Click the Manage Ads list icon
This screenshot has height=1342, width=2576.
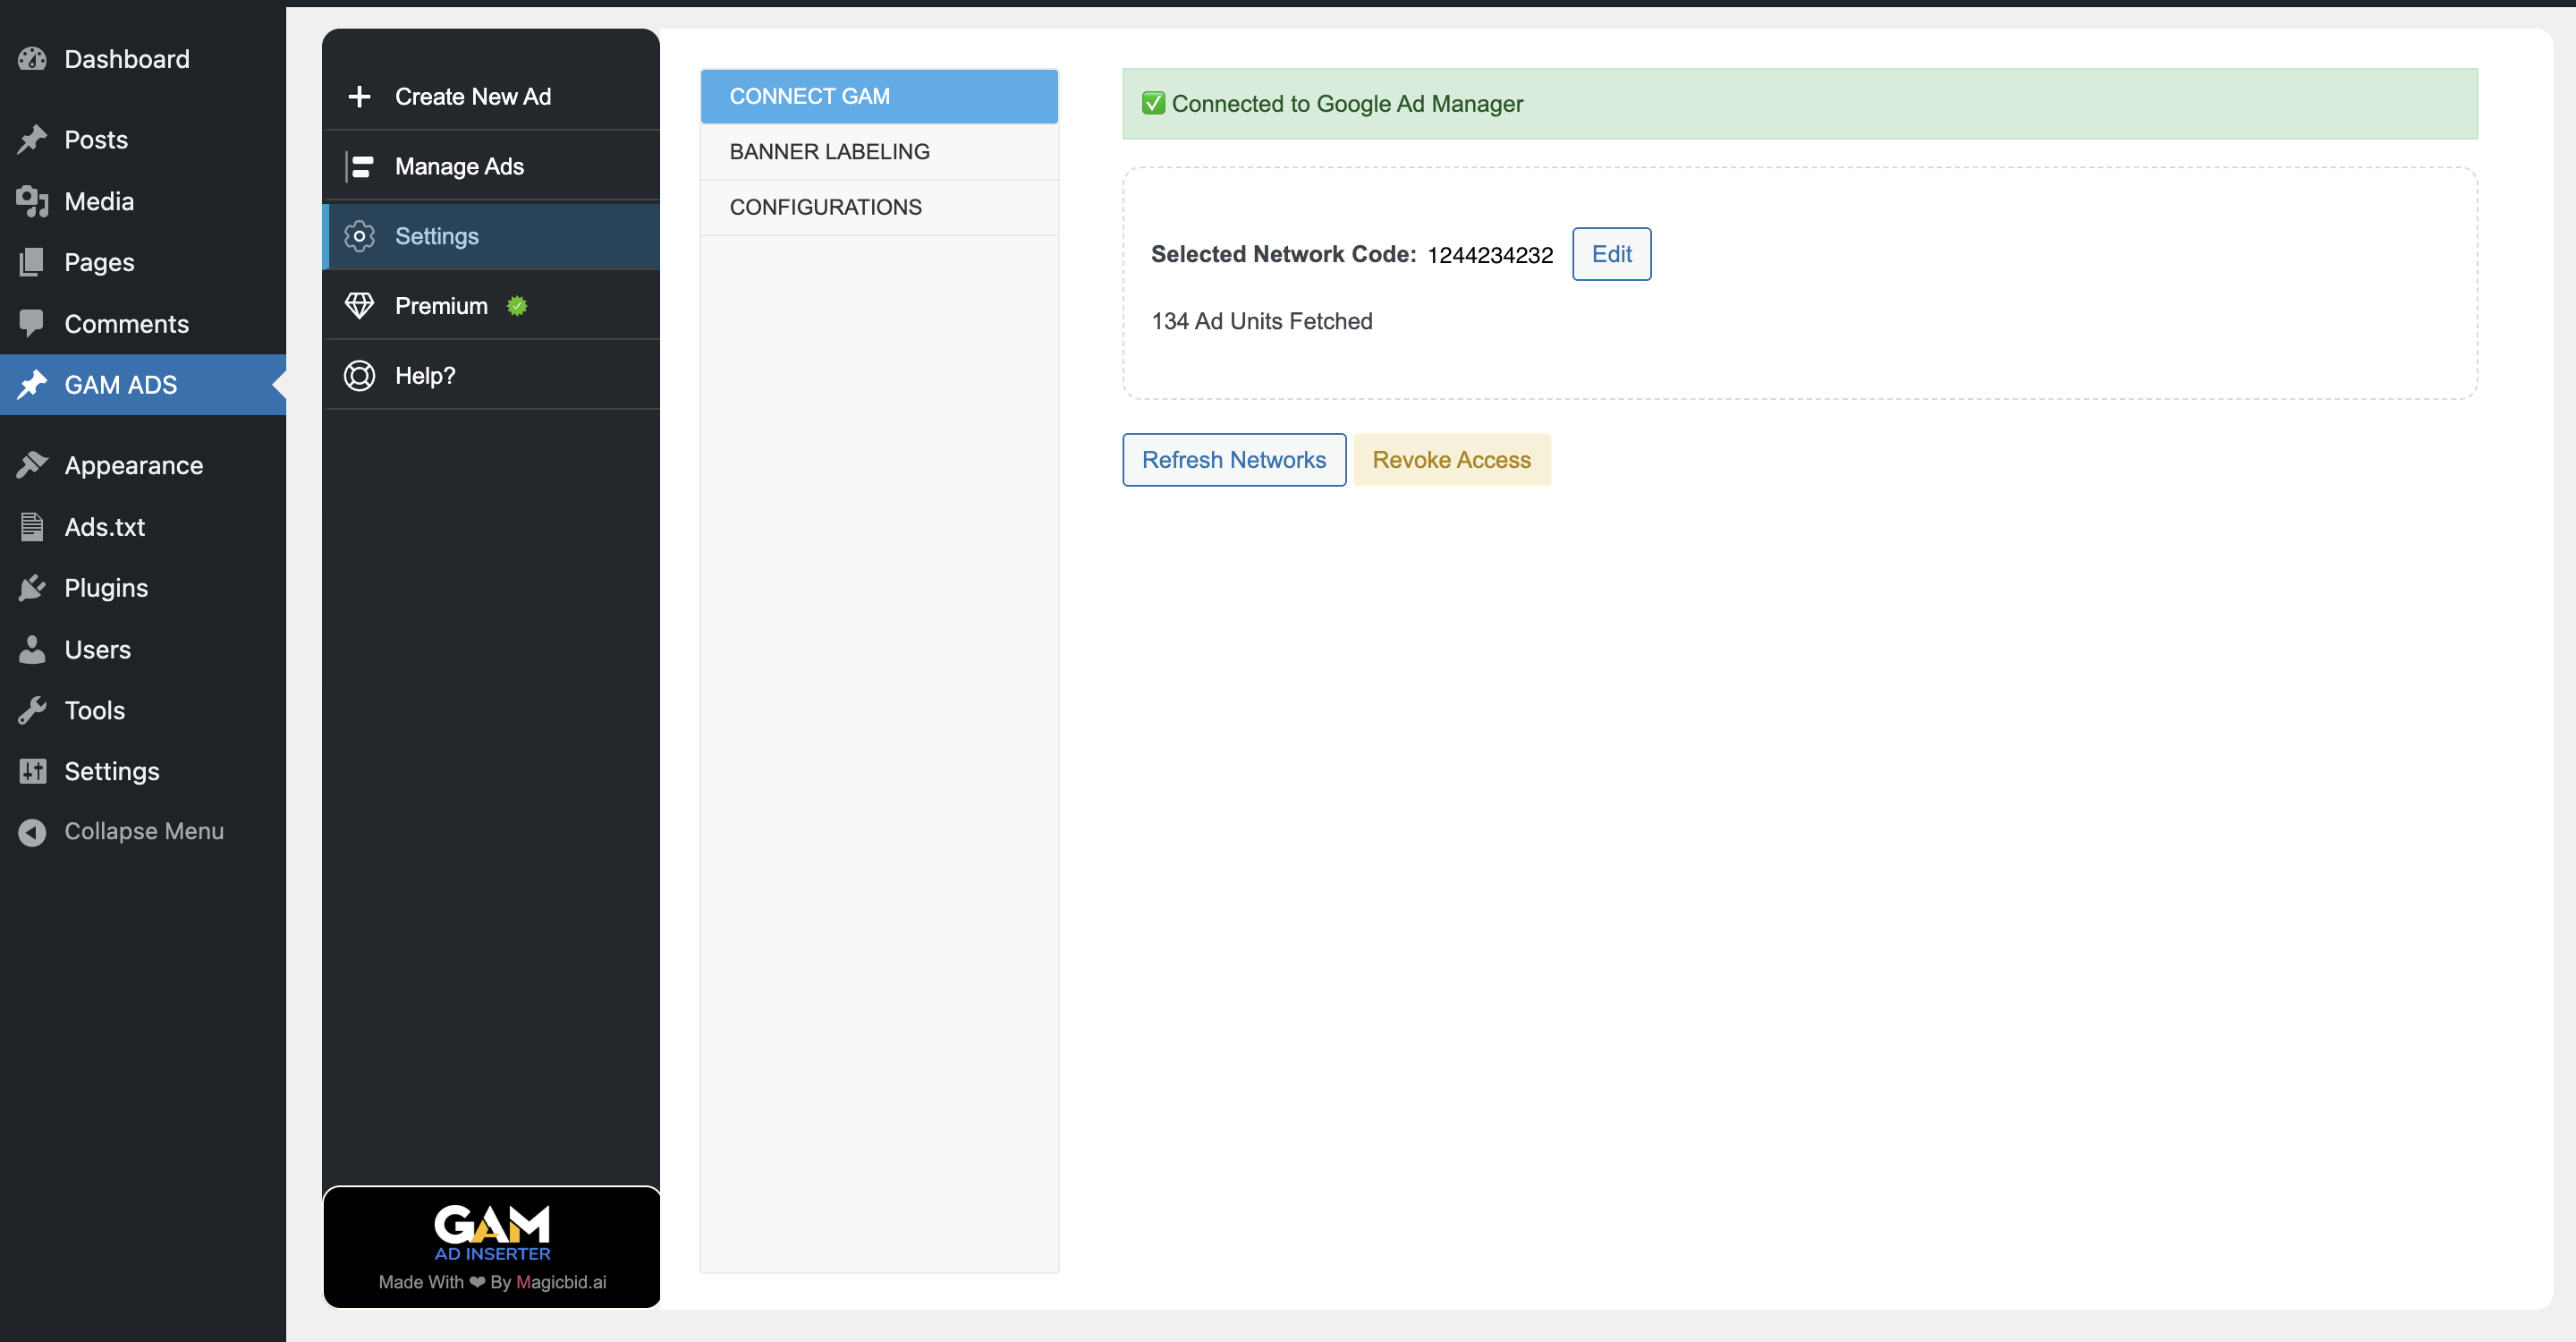pos(360,166)
